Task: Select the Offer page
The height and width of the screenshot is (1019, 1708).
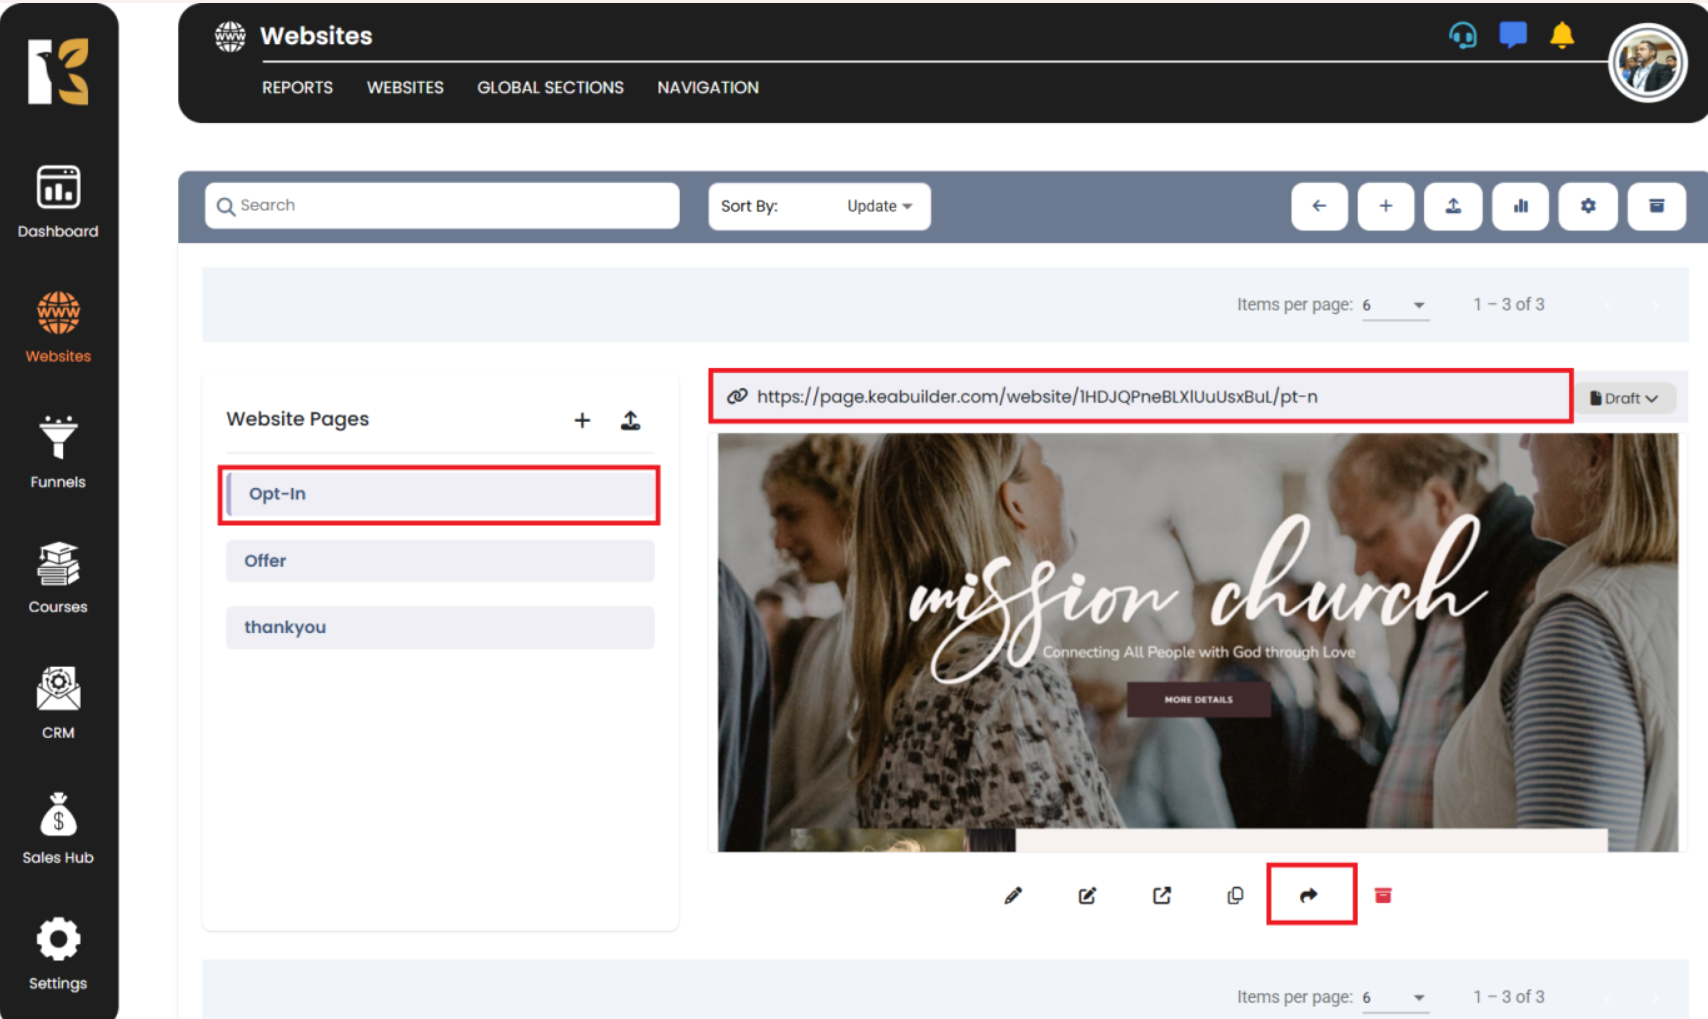Action: (440, 561)
